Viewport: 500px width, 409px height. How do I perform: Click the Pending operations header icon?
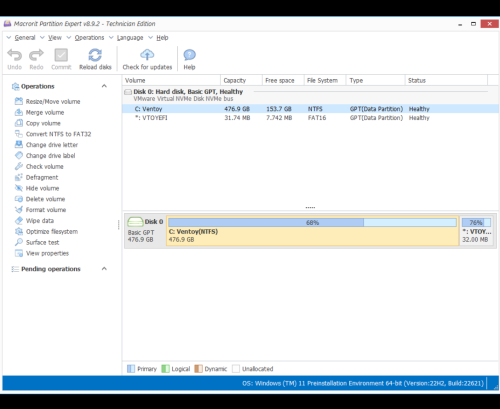point(15,269)
